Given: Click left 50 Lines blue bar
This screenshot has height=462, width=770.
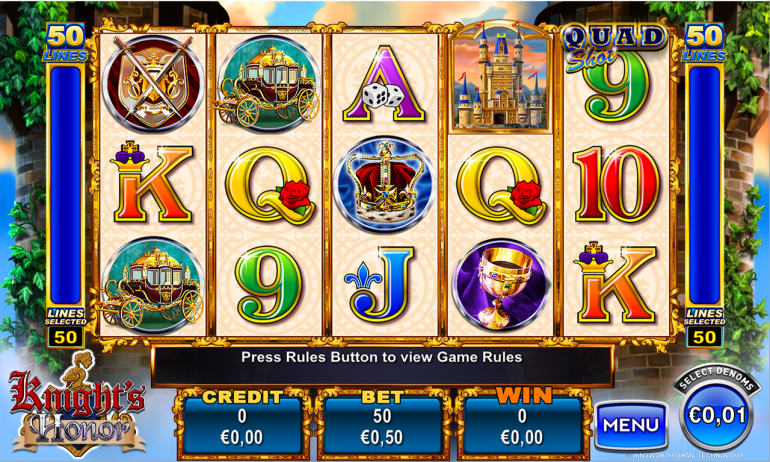Looking at the screenshot, I should click(65, 186).
